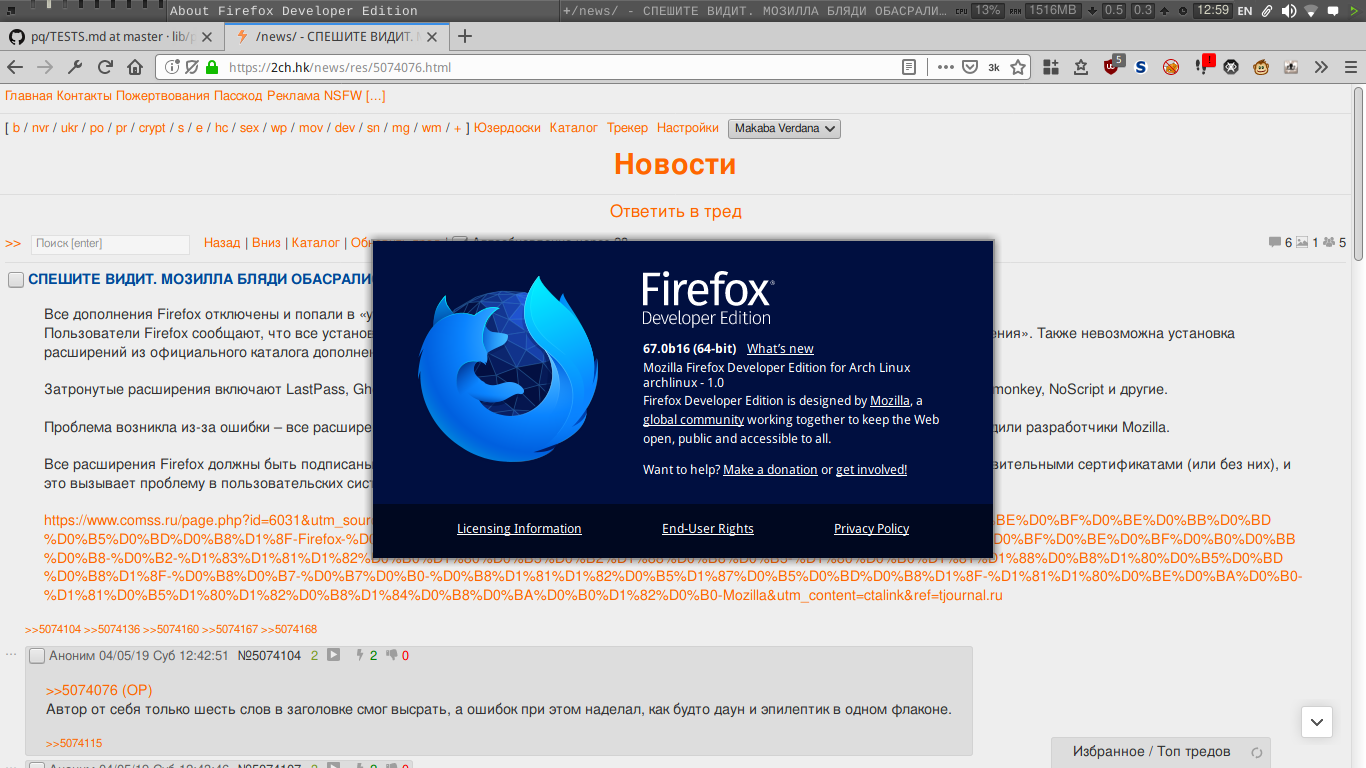The width and height of the screenshot is (1366, 768).
Task: Close the pq/TESTS.md GitHub tab
Action: pyautogui.click(x=206, y=37)
